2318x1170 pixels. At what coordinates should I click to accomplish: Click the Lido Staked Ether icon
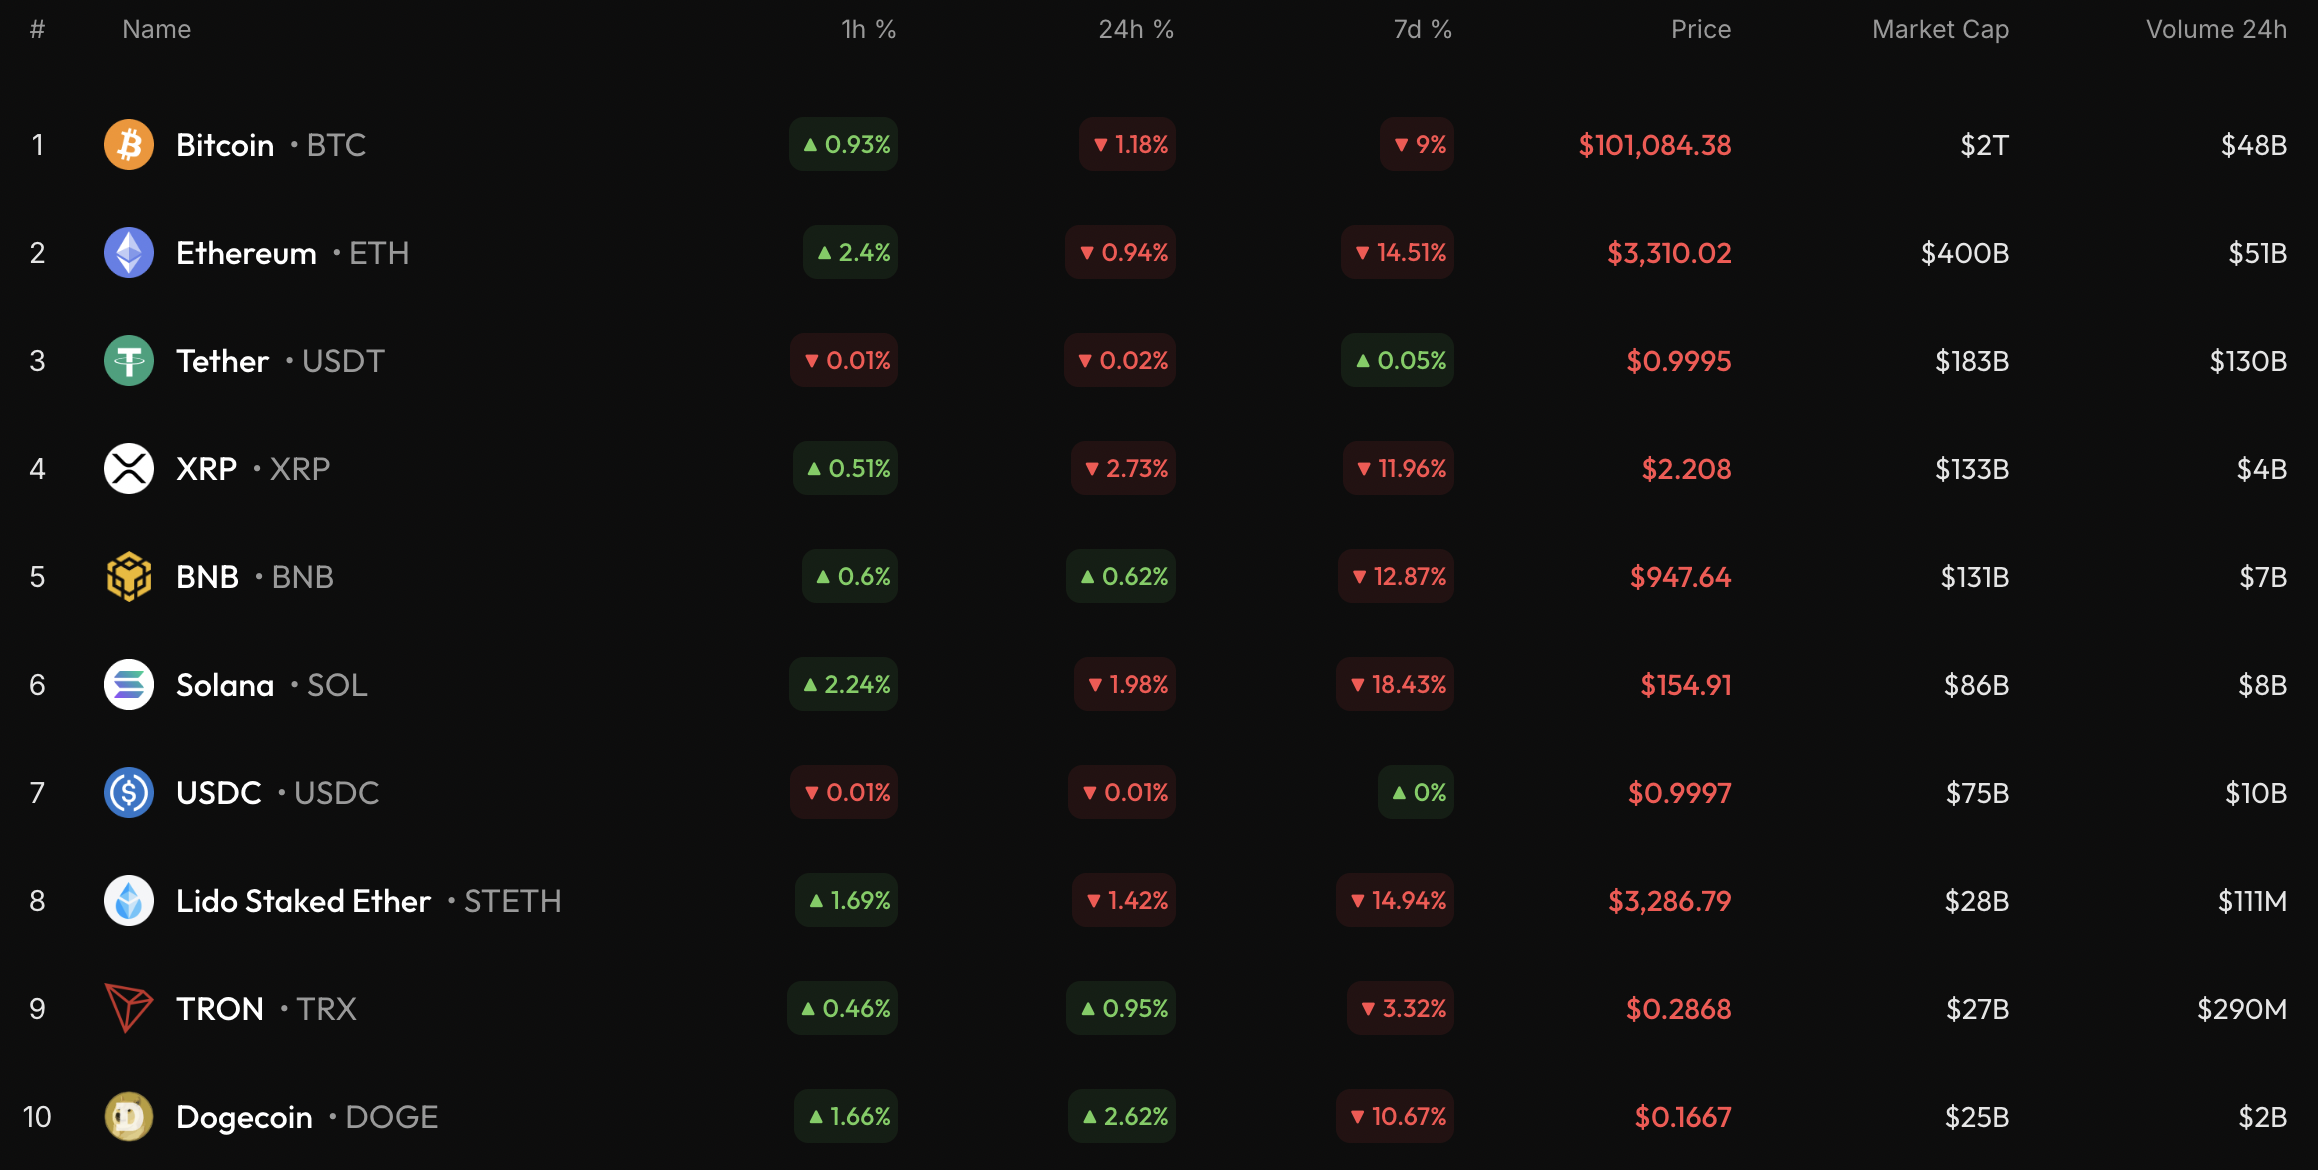coord(129,901)
